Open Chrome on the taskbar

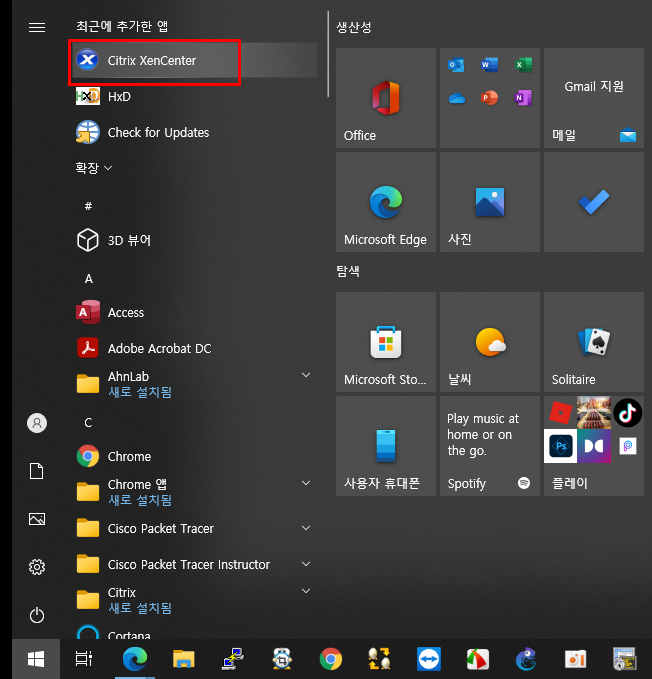[x=331, y=659]
